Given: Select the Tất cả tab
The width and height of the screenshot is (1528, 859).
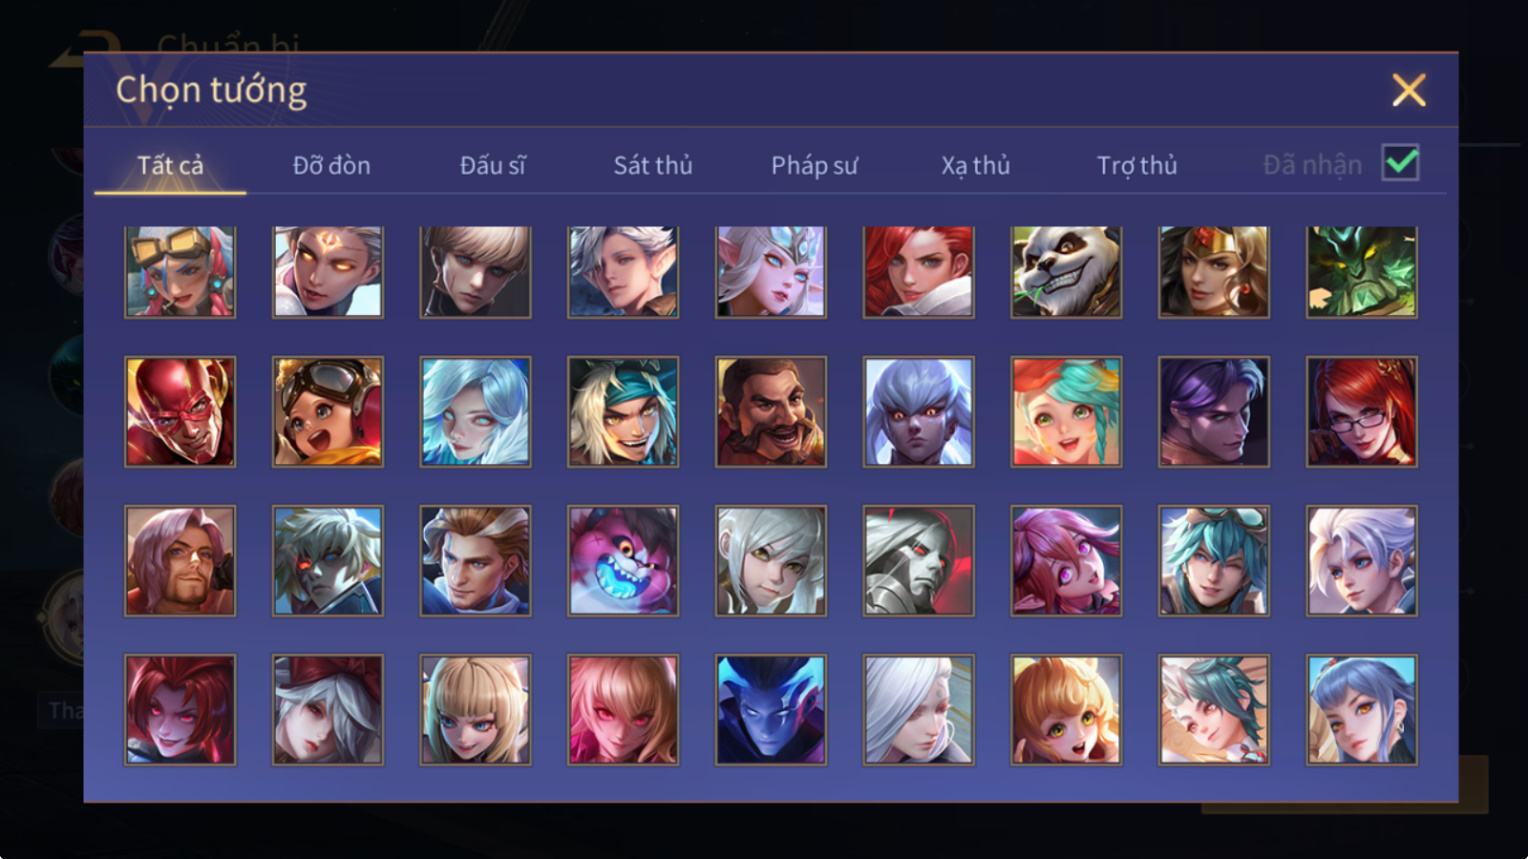Looking at the screenshot, I should [170, 165].
